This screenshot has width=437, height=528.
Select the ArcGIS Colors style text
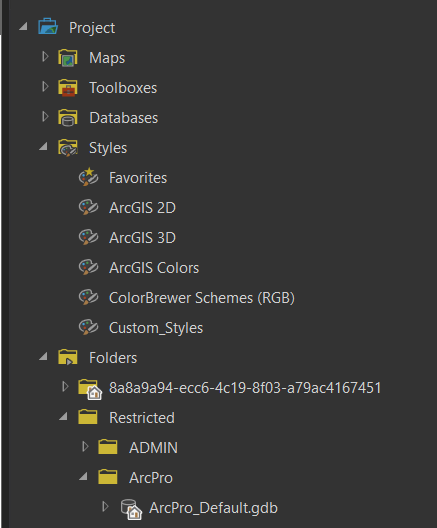154,268
